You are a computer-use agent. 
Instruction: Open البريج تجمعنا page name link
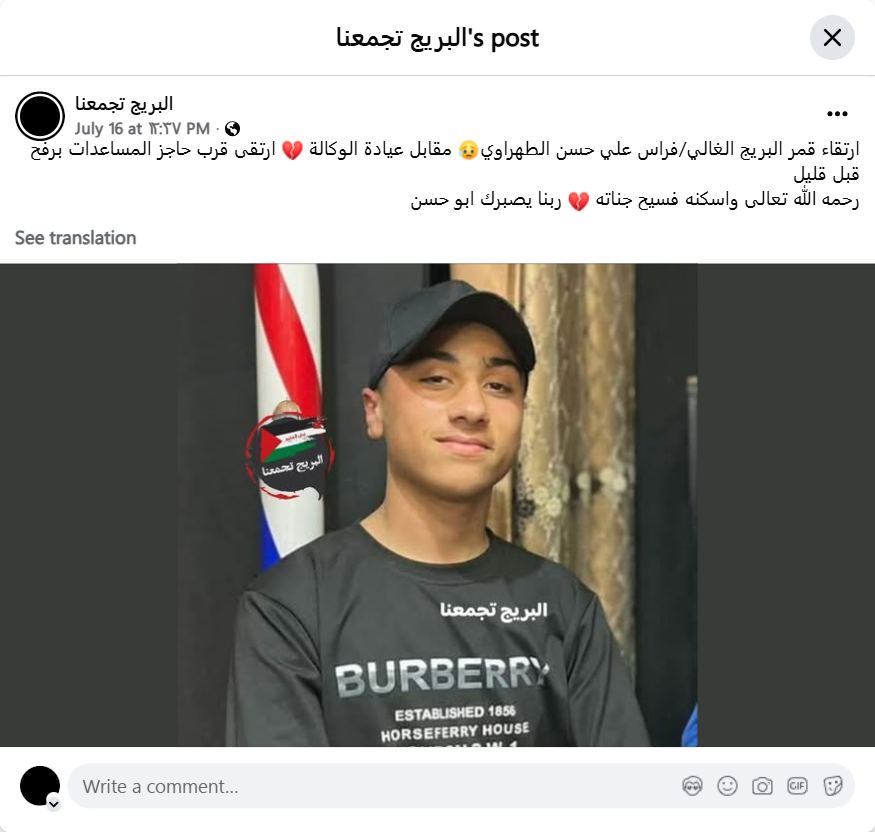point(124,104)
